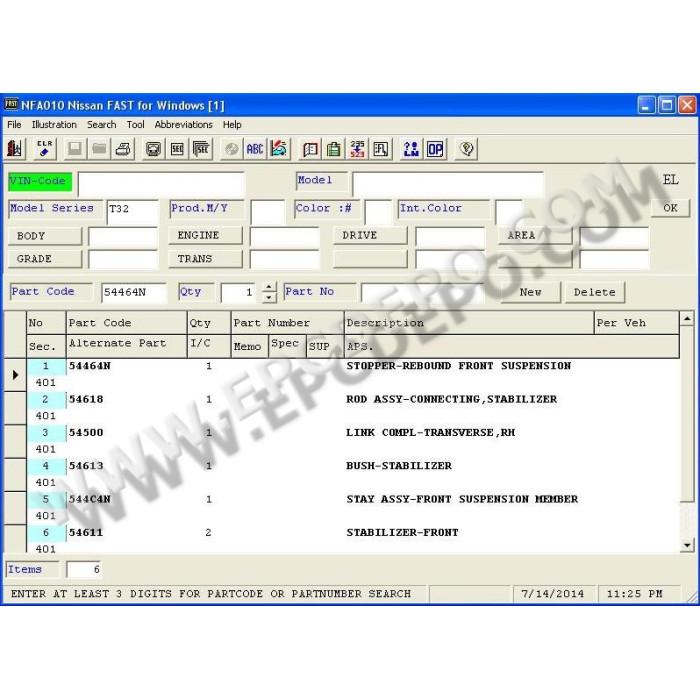
Task: Click the BODY button
Action: [45, 236]
